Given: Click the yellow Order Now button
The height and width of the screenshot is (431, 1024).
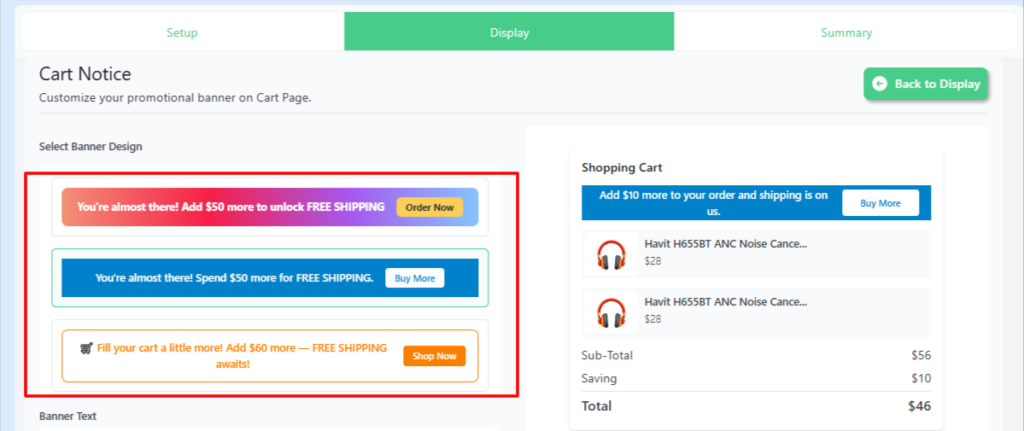Looking at the screenshot, I should [429, 207].
